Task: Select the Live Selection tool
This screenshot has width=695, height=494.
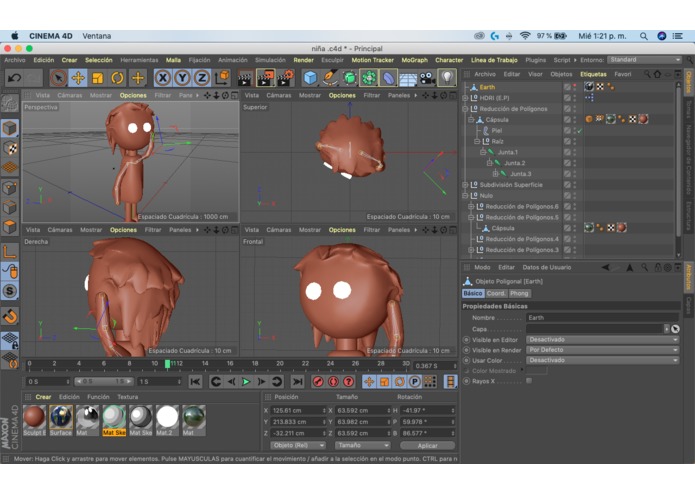Action: pyautogui.click(x=58, y=78)
